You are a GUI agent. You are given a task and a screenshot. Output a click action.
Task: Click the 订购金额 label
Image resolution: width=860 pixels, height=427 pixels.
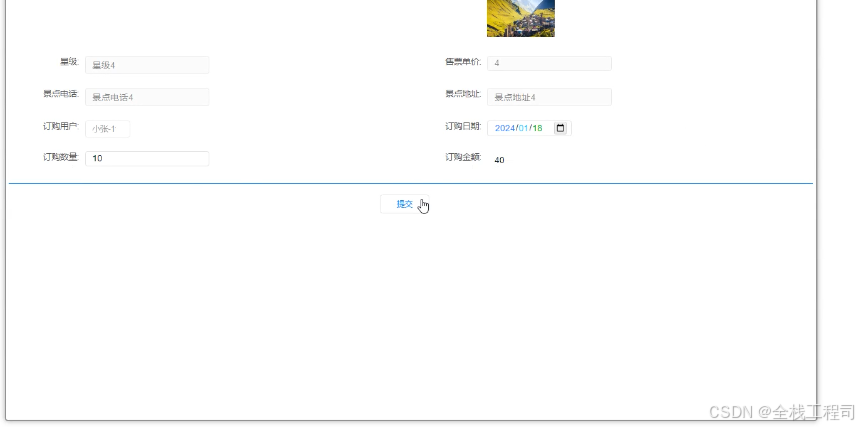pos(463,157)
